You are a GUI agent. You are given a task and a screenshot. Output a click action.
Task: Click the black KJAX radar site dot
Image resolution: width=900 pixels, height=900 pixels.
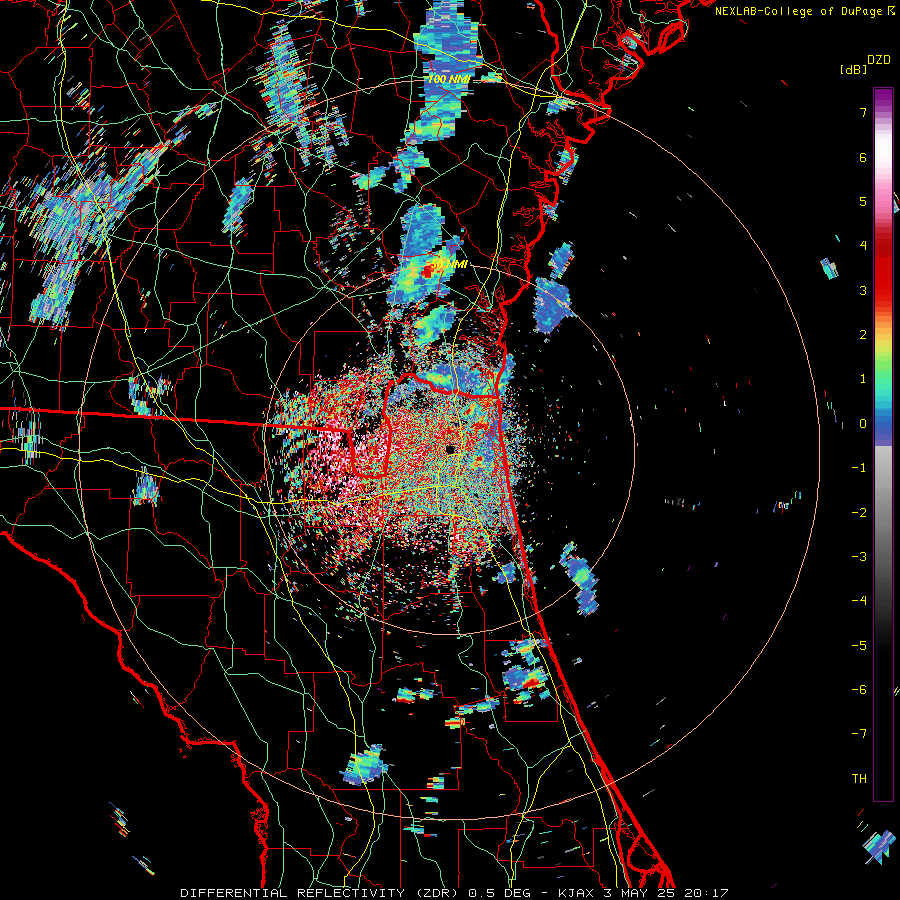[x=450, y=448]
